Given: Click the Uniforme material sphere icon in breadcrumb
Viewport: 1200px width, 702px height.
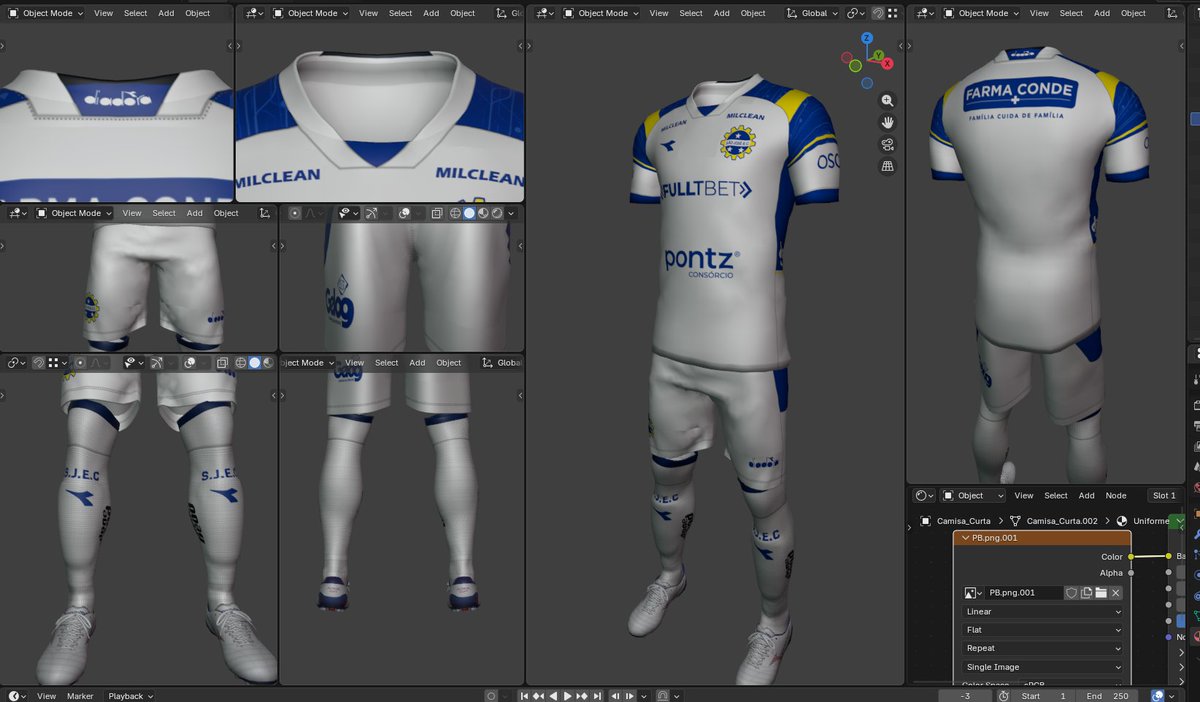Looking at the screenshot, I should 1122,521.
